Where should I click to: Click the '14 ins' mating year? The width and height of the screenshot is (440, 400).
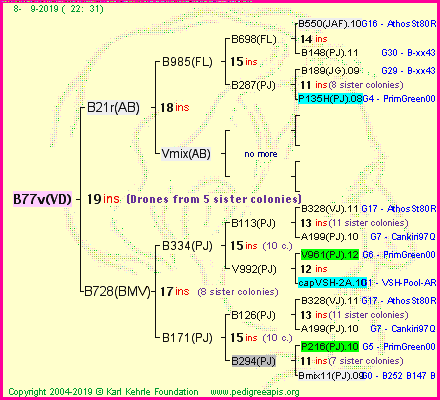314,39
